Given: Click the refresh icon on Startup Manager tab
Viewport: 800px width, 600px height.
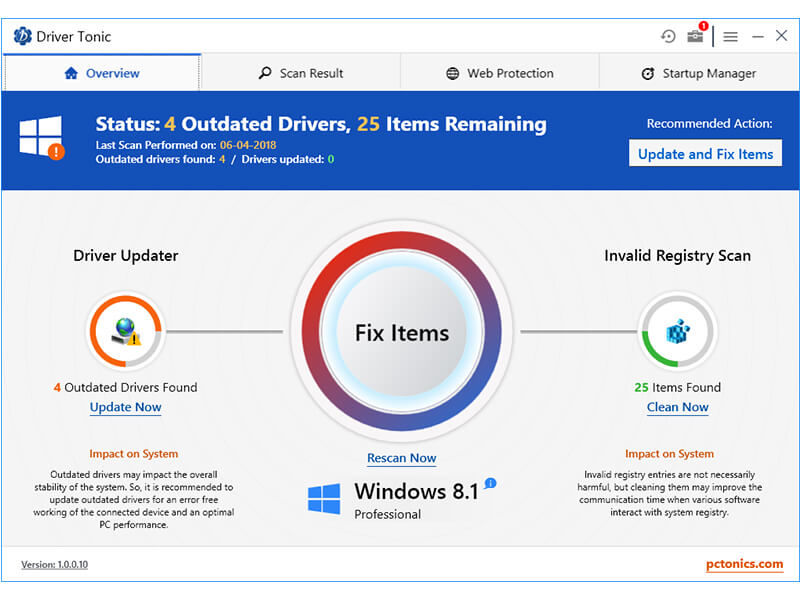Looking at the screenshot, I should click(x=648, y=73).
